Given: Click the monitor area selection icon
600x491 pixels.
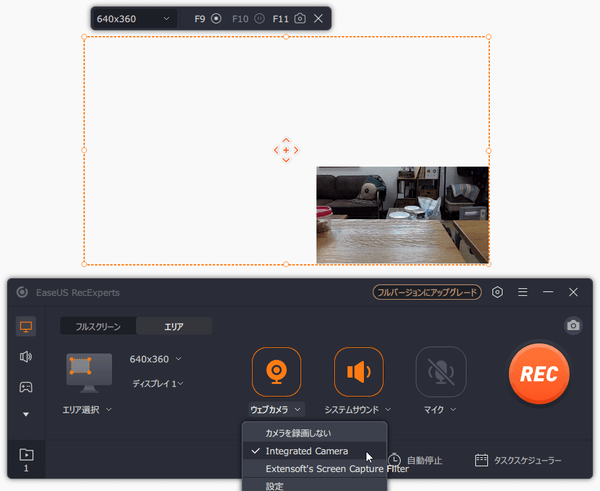Looking at the screenshot, I should pos(89,373).
